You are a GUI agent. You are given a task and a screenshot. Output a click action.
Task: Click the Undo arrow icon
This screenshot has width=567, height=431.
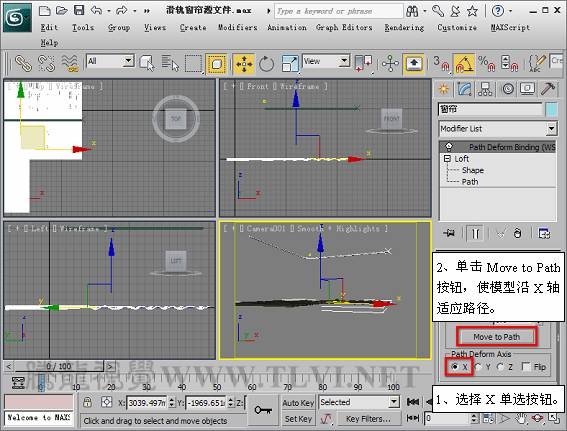(96, 10)
